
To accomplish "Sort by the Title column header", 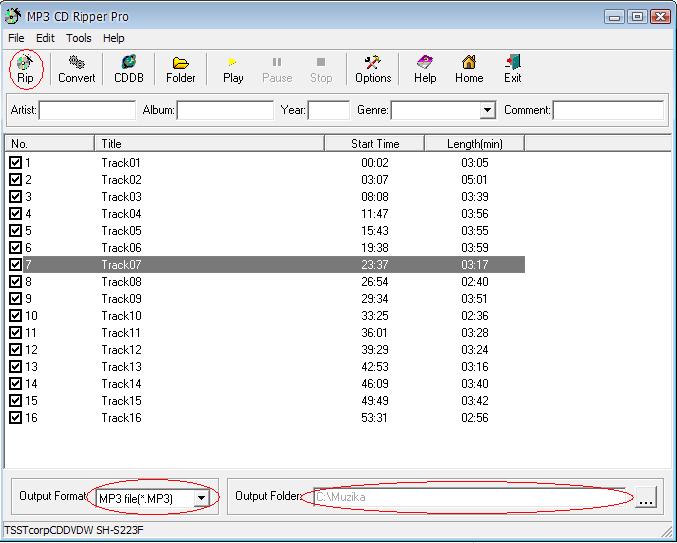I will (x=209, y=144).
